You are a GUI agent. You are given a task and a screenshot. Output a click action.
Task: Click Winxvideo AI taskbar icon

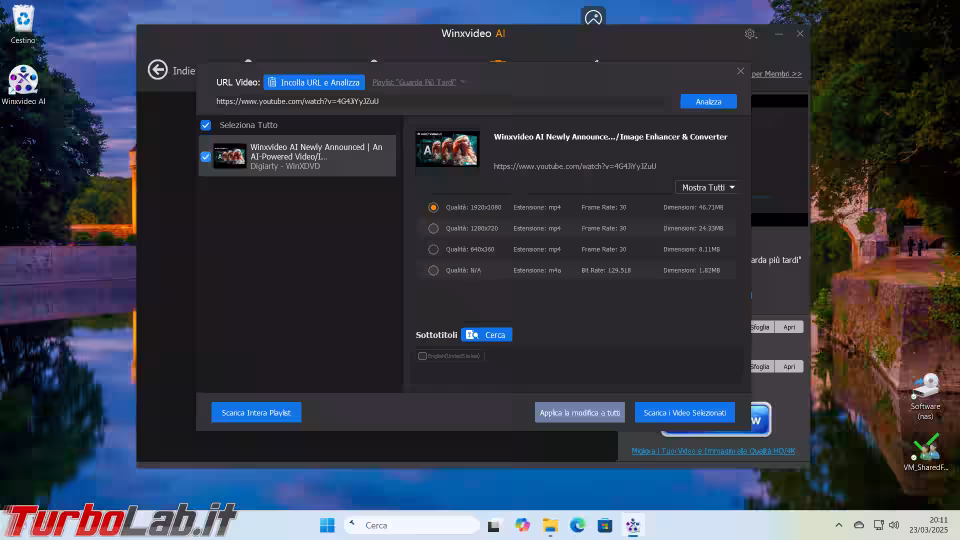tap(632, 525)
